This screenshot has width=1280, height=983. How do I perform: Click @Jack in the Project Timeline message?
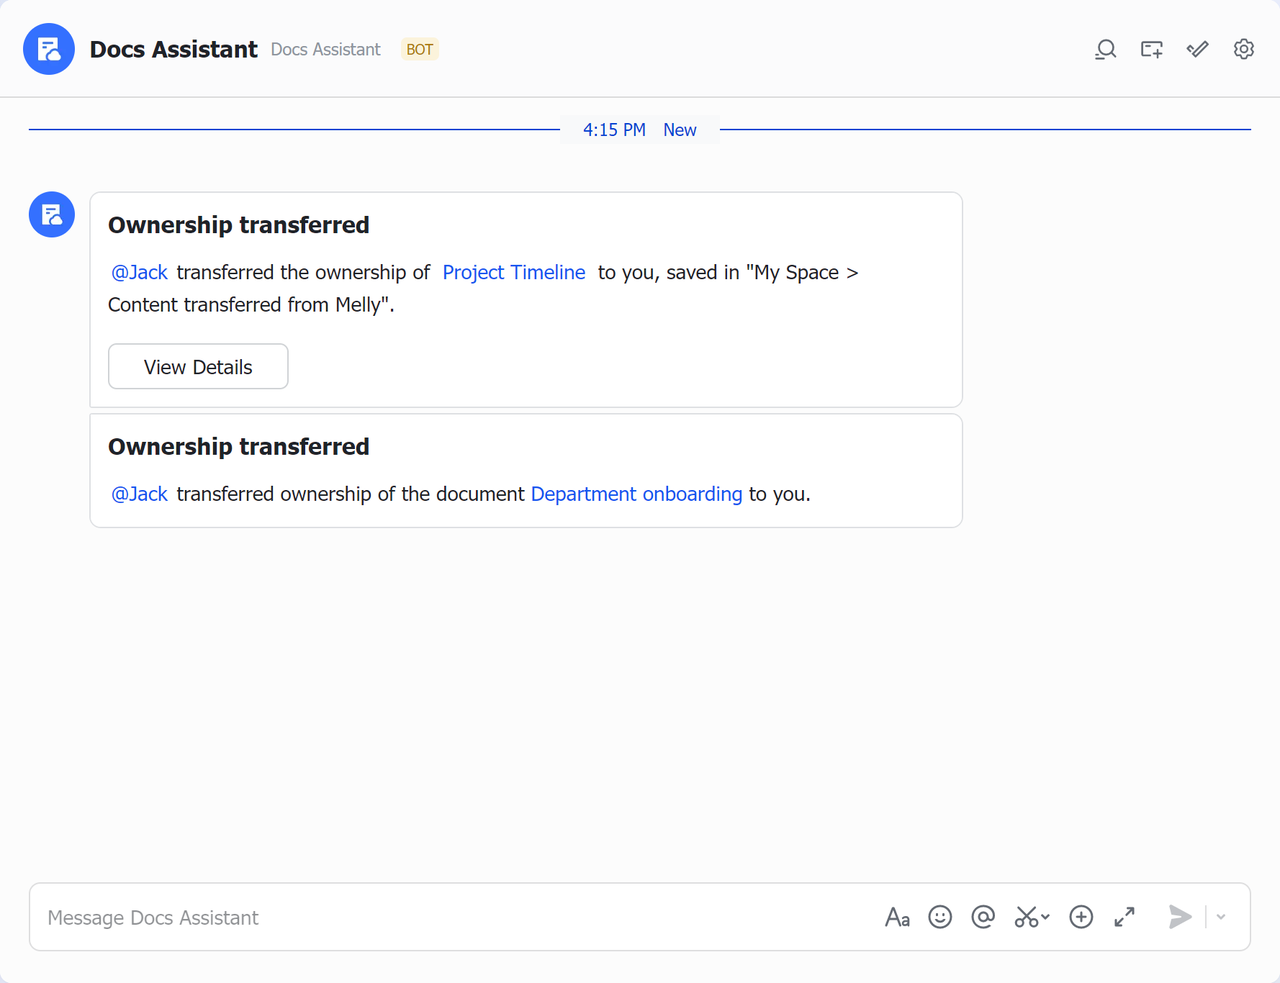click(x=139, y=272)
